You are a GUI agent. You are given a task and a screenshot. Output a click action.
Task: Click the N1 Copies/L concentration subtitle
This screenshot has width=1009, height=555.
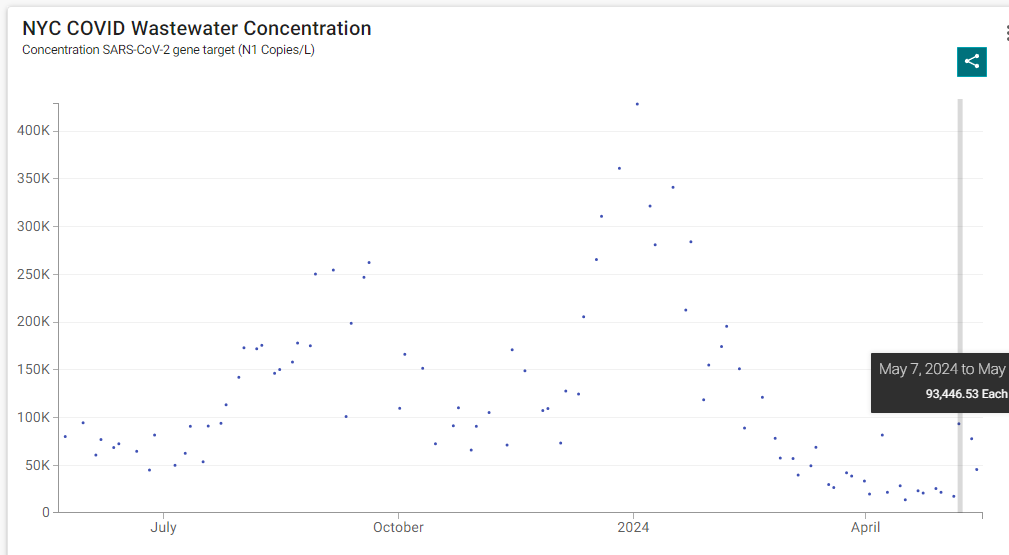coord(168,50)
